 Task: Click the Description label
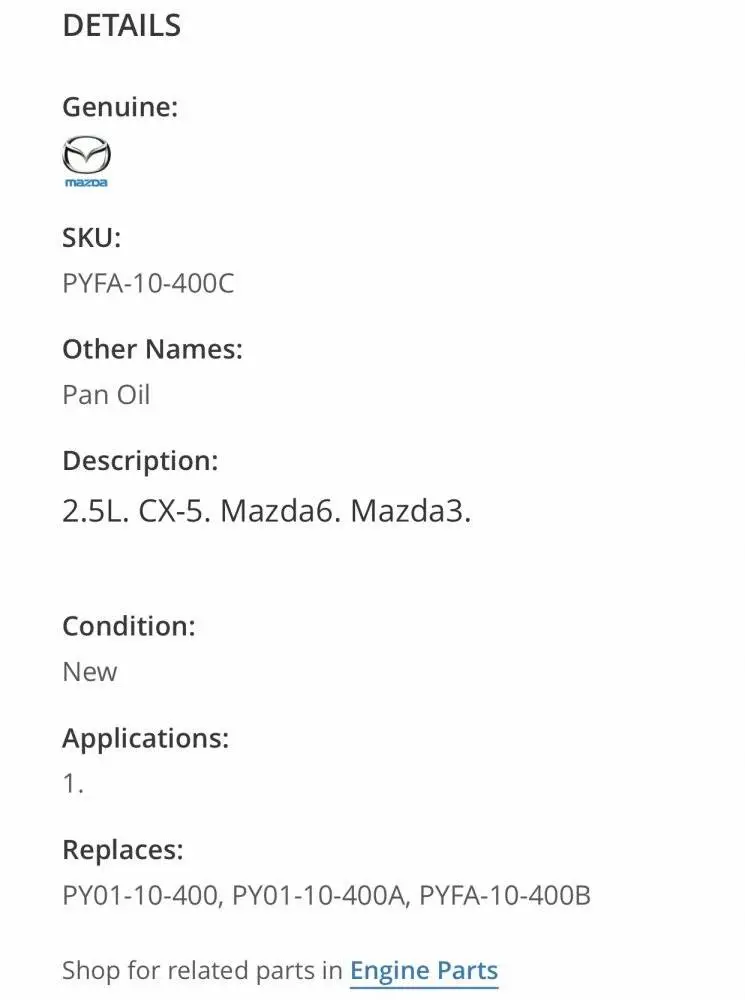(140, 461)
